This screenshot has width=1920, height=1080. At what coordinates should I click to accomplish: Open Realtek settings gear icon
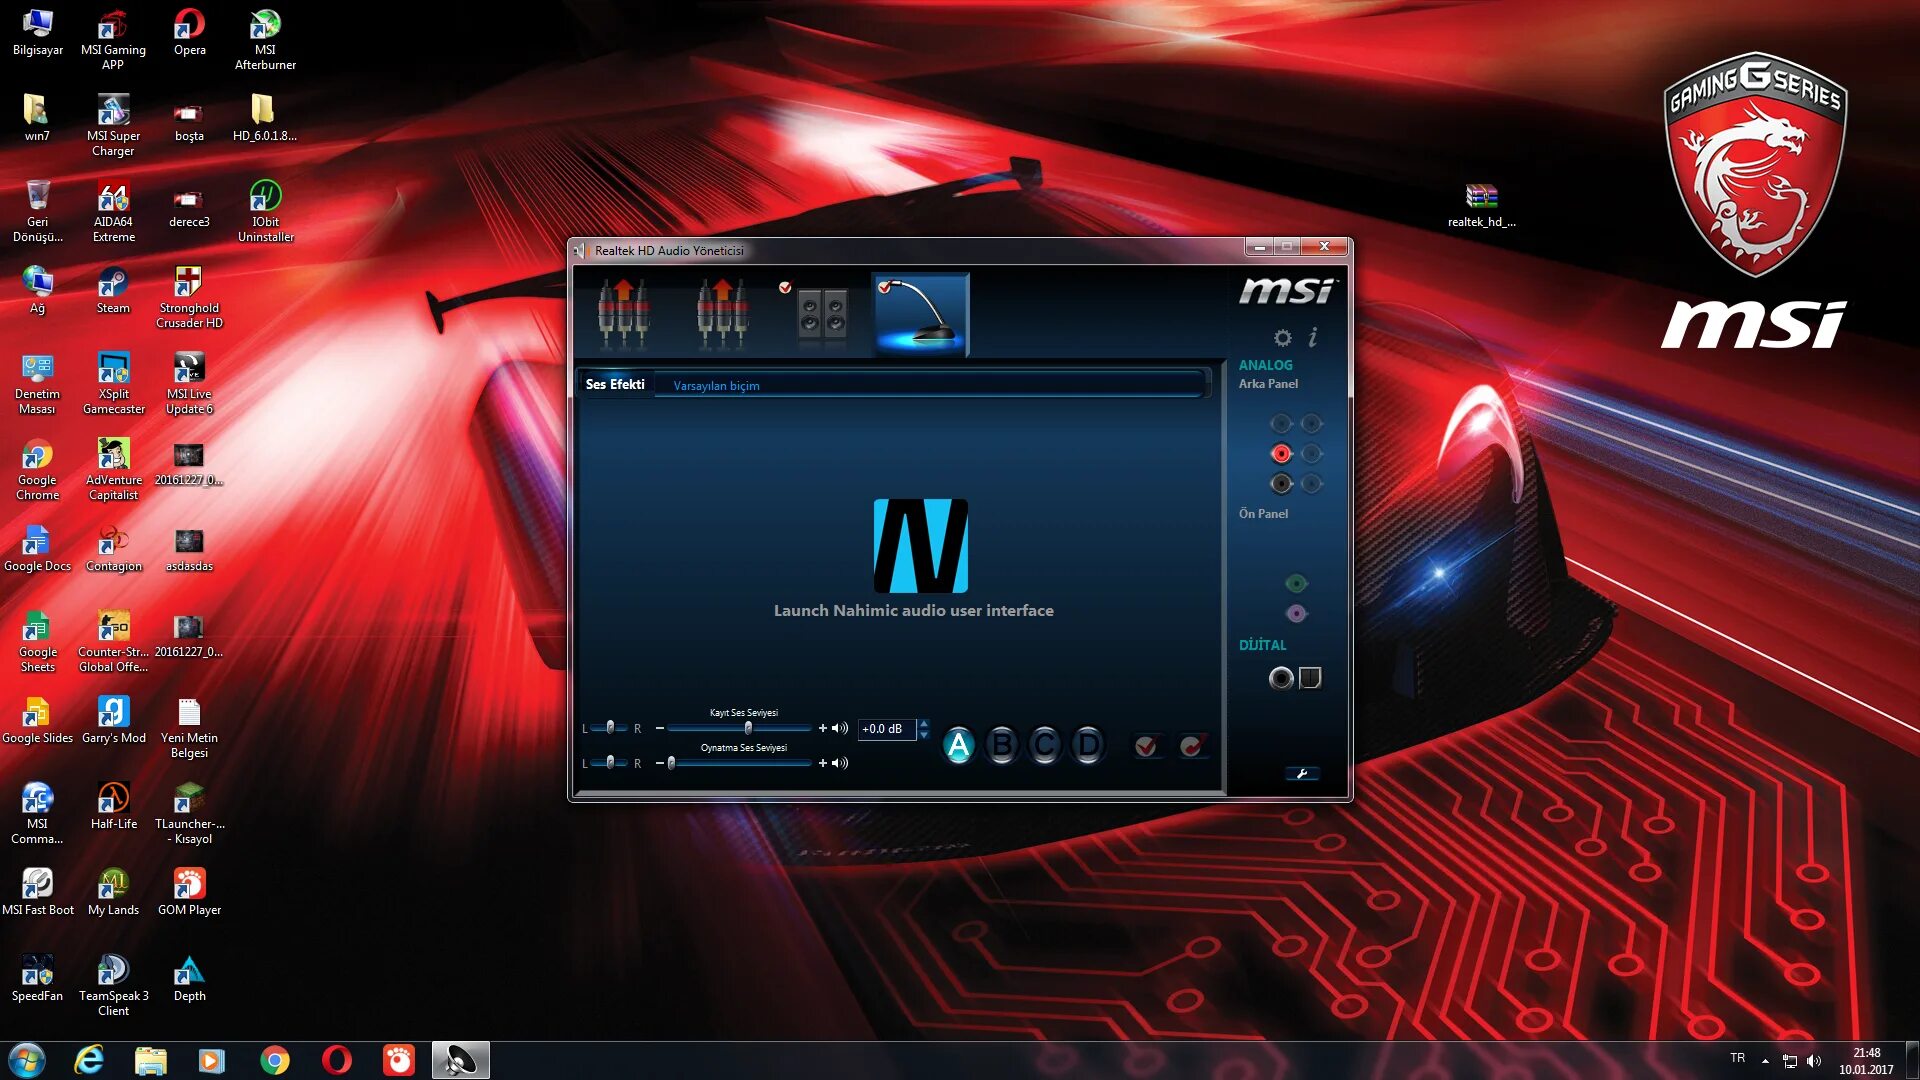(1282, 338)
